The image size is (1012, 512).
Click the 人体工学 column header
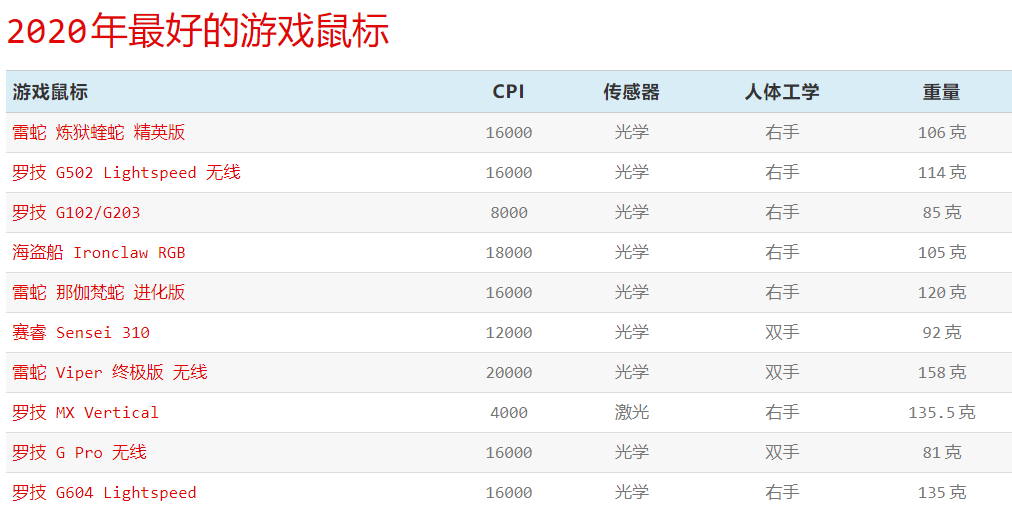tap(782, 92)
